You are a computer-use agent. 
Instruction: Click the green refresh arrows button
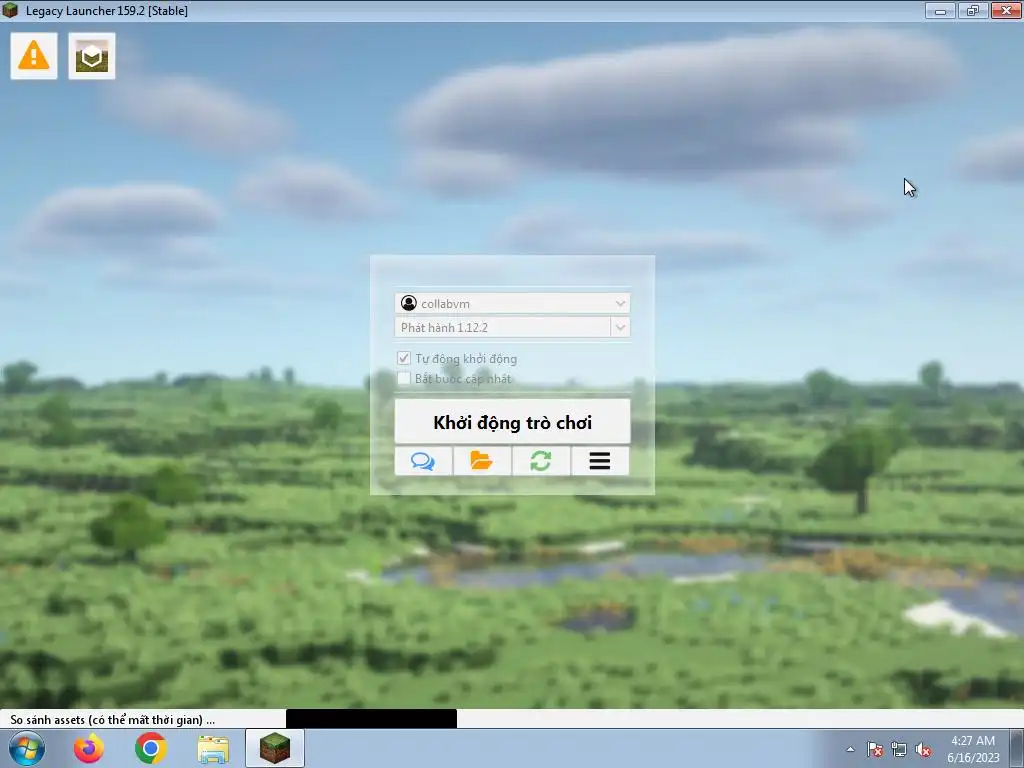coord(541,461)
